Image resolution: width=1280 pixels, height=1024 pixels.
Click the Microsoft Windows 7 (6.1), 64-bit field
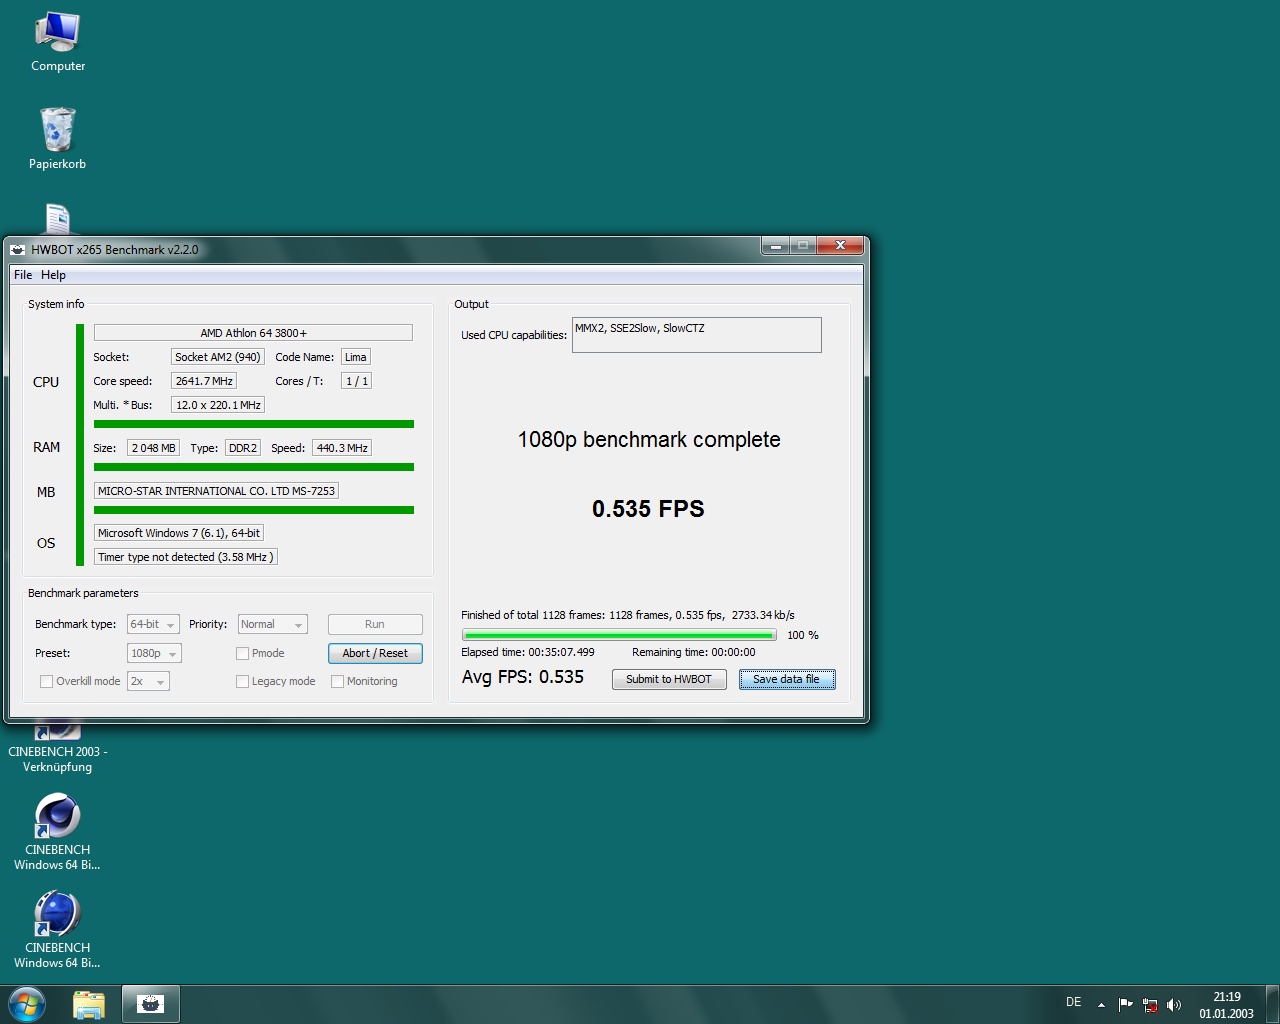(179, 533)
